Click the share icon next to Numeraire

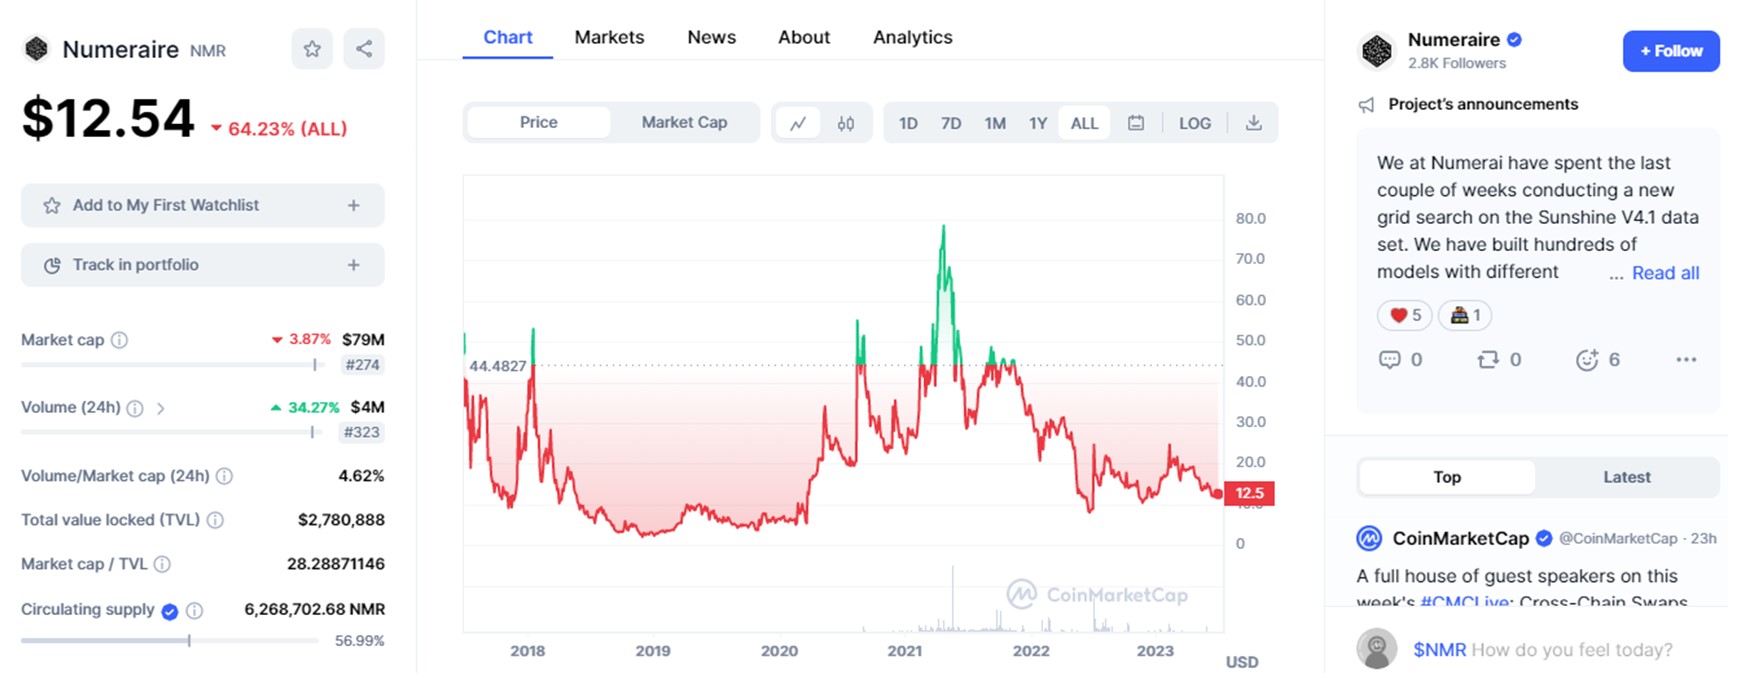pyautogui.click(x=364, y=49)
